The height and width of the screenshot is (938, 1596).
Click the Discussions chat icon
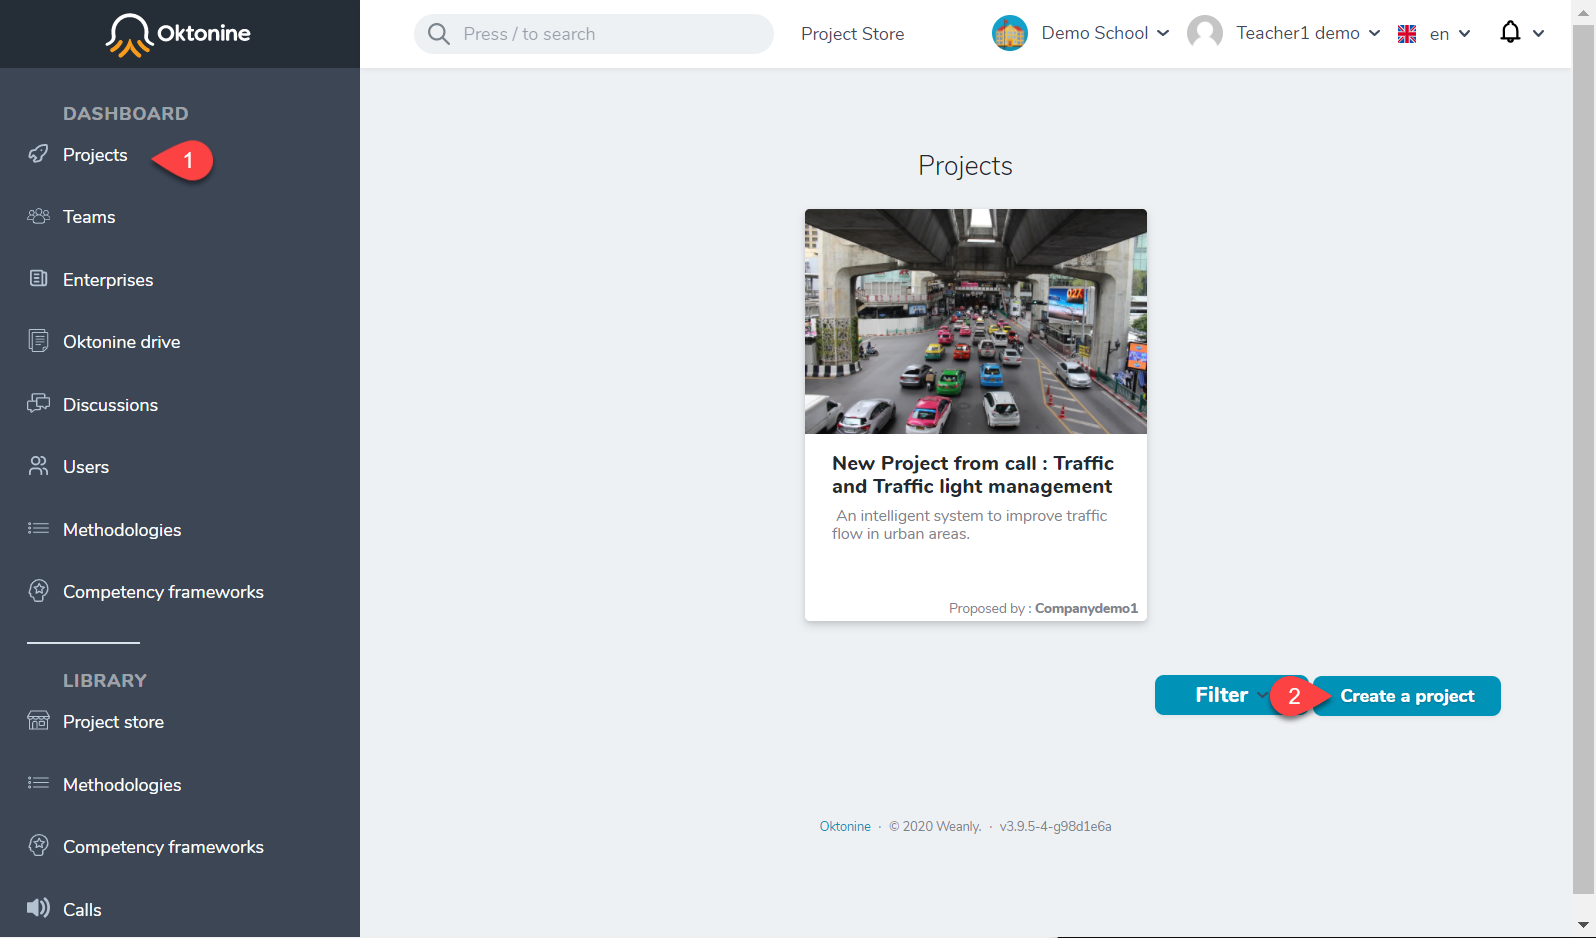pyautogui.click(x=38, y=404)
